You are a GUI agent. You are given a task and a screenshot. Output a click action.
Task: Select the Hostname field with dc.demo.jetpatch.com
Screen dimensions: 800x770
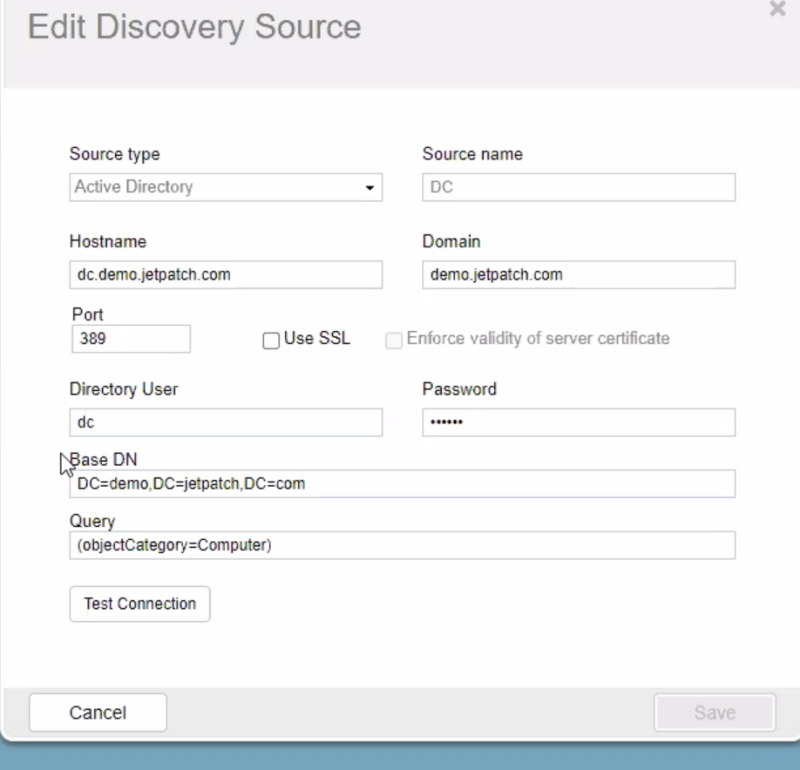(x=225, y=274)
